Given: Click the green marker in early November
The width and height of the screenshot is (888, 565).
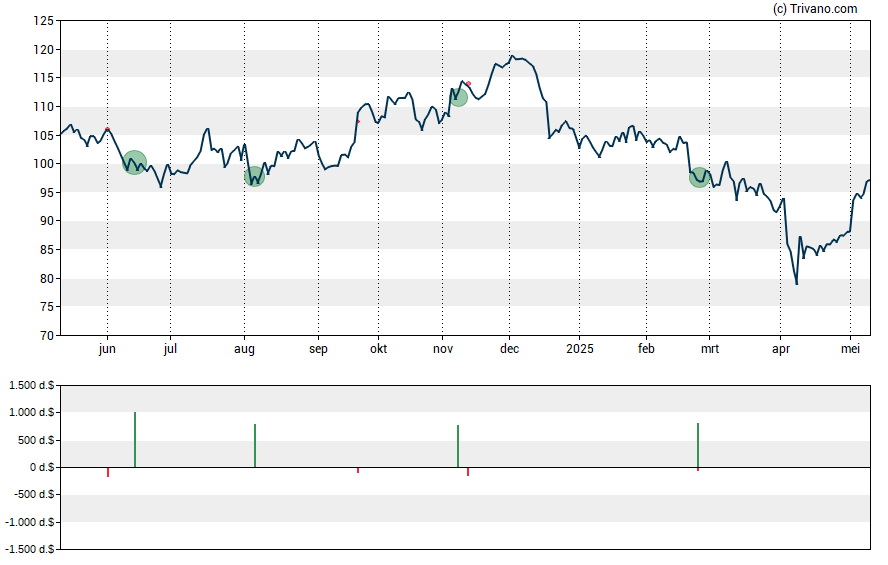Looking at the screenshot, I should point(458,97).
